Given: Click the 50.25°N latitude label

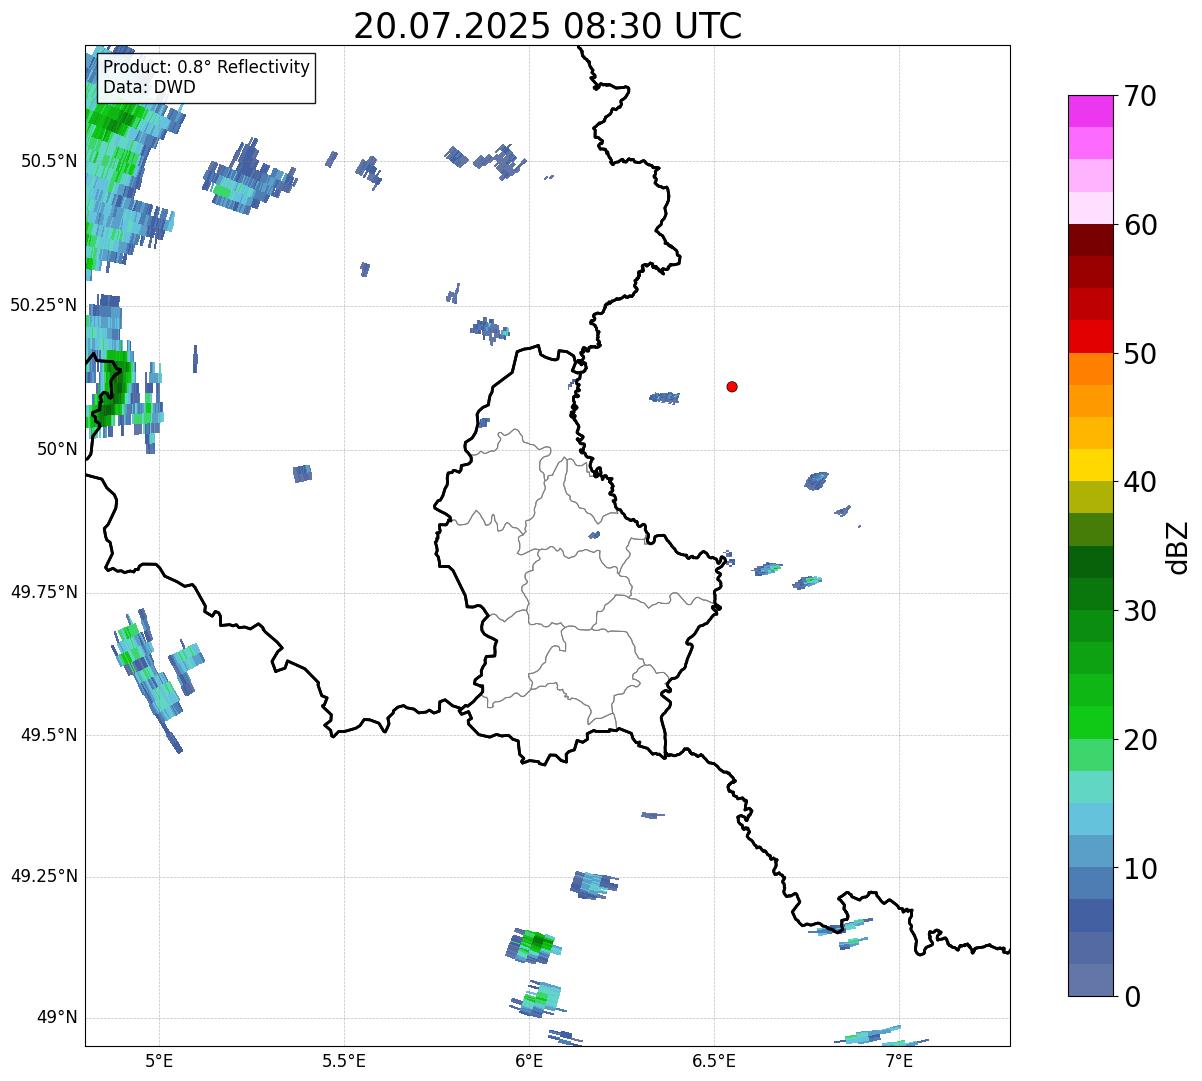Looking at the screenshot, I should [44, 305].
